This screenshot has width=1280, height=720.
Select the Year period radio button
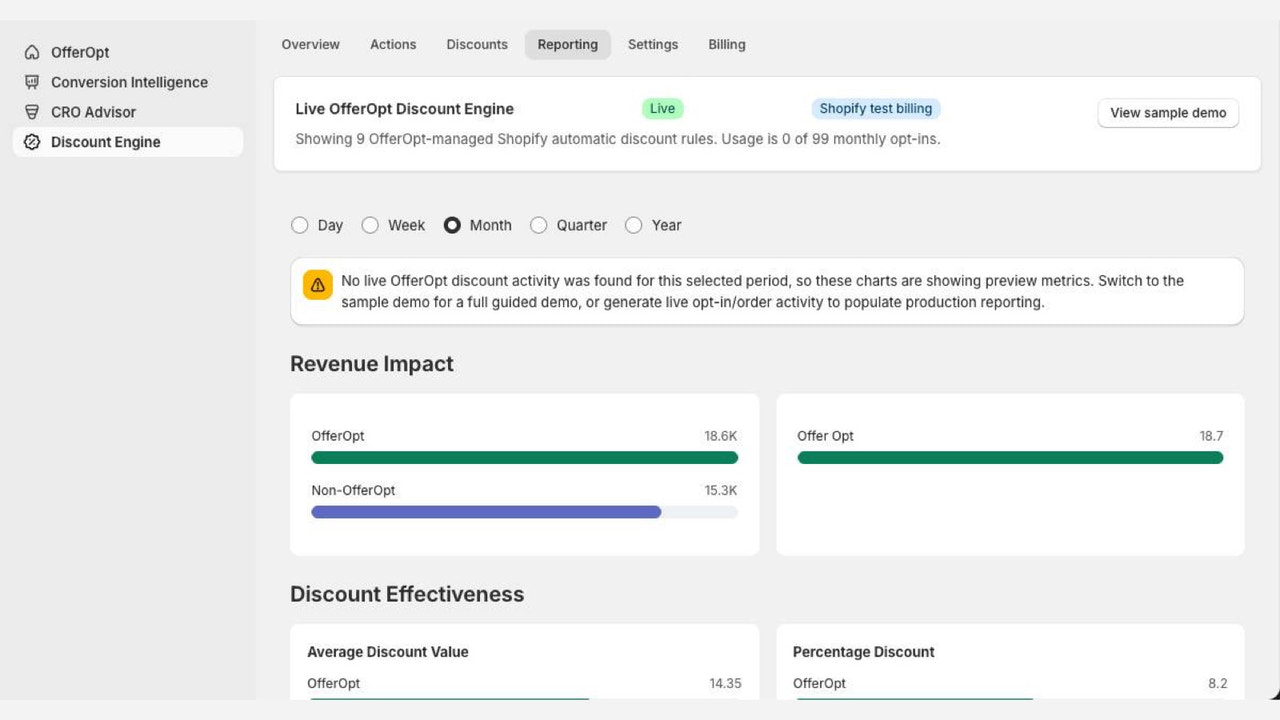click(633, 225)
